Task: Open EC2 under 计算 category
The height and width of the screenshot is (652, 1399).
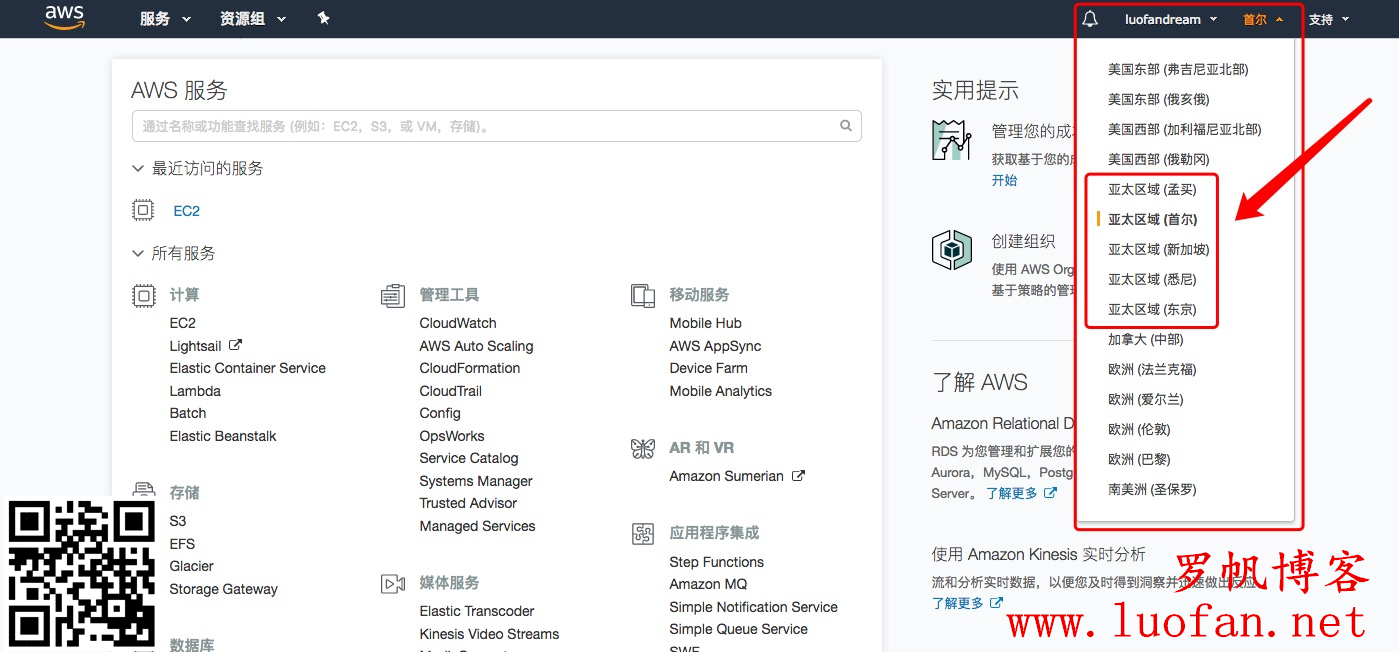Action: (183, 323)
